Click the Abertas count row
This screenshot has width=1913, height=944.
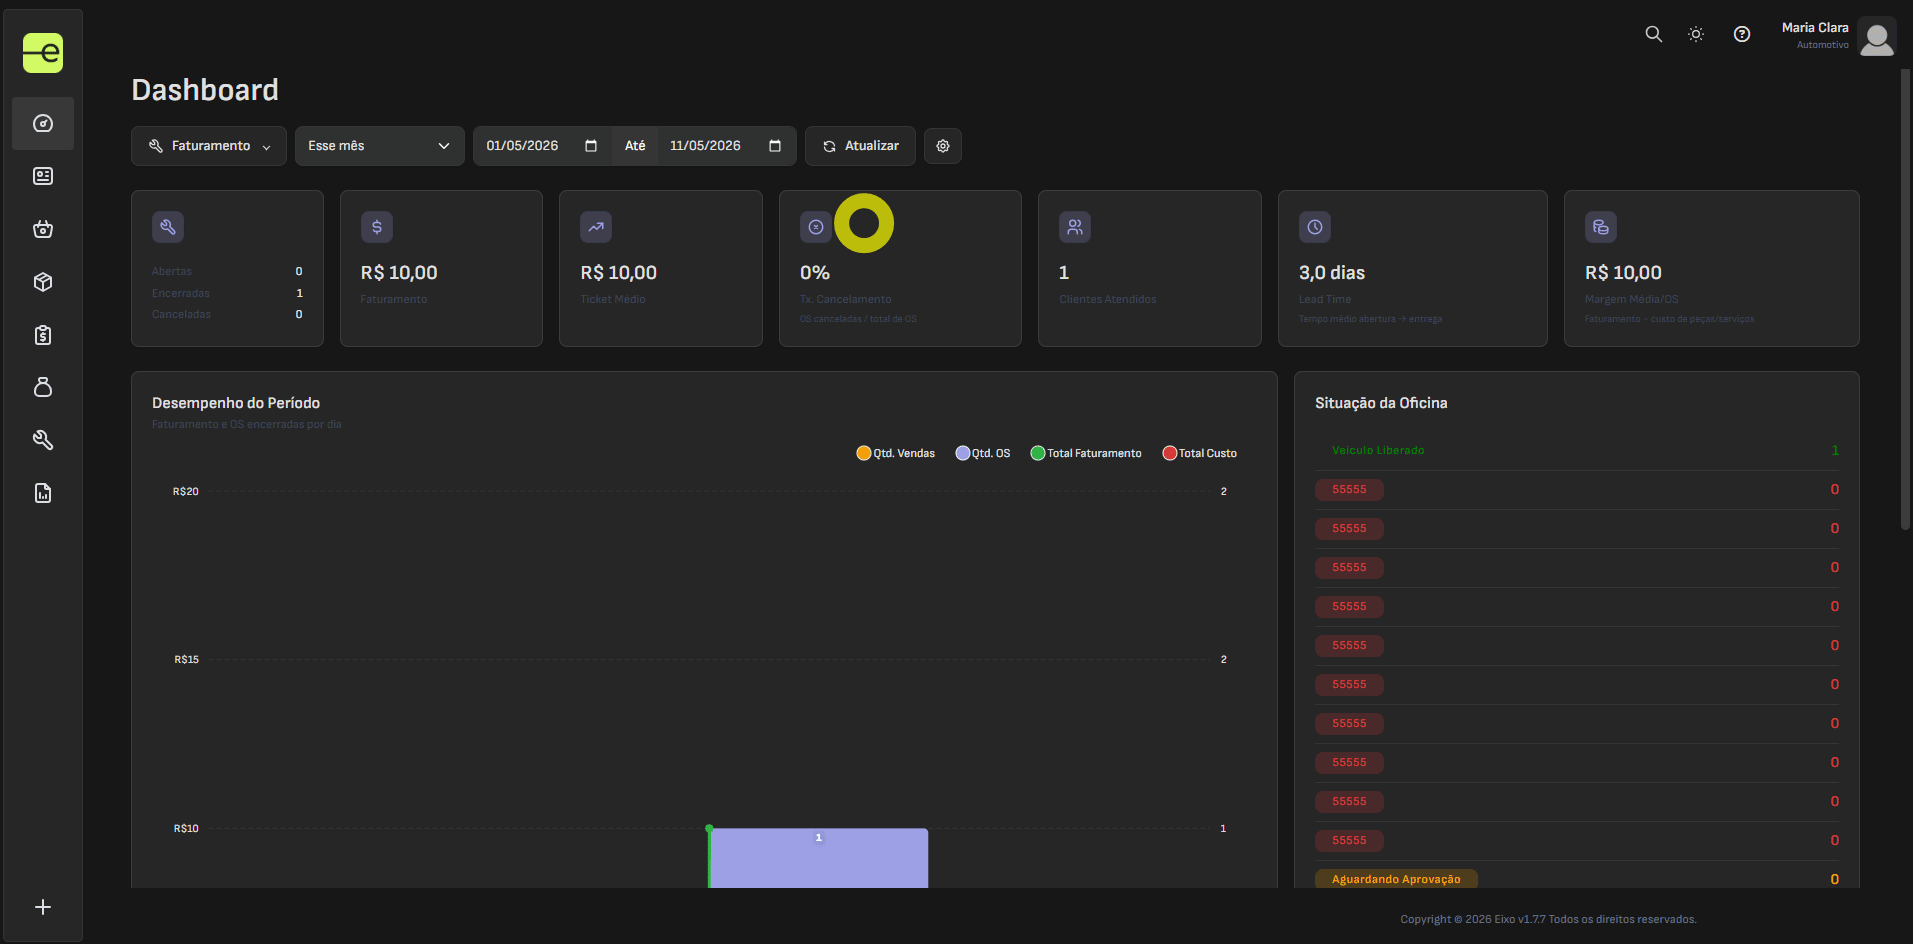pyautogui.click(x=227, y=271)
